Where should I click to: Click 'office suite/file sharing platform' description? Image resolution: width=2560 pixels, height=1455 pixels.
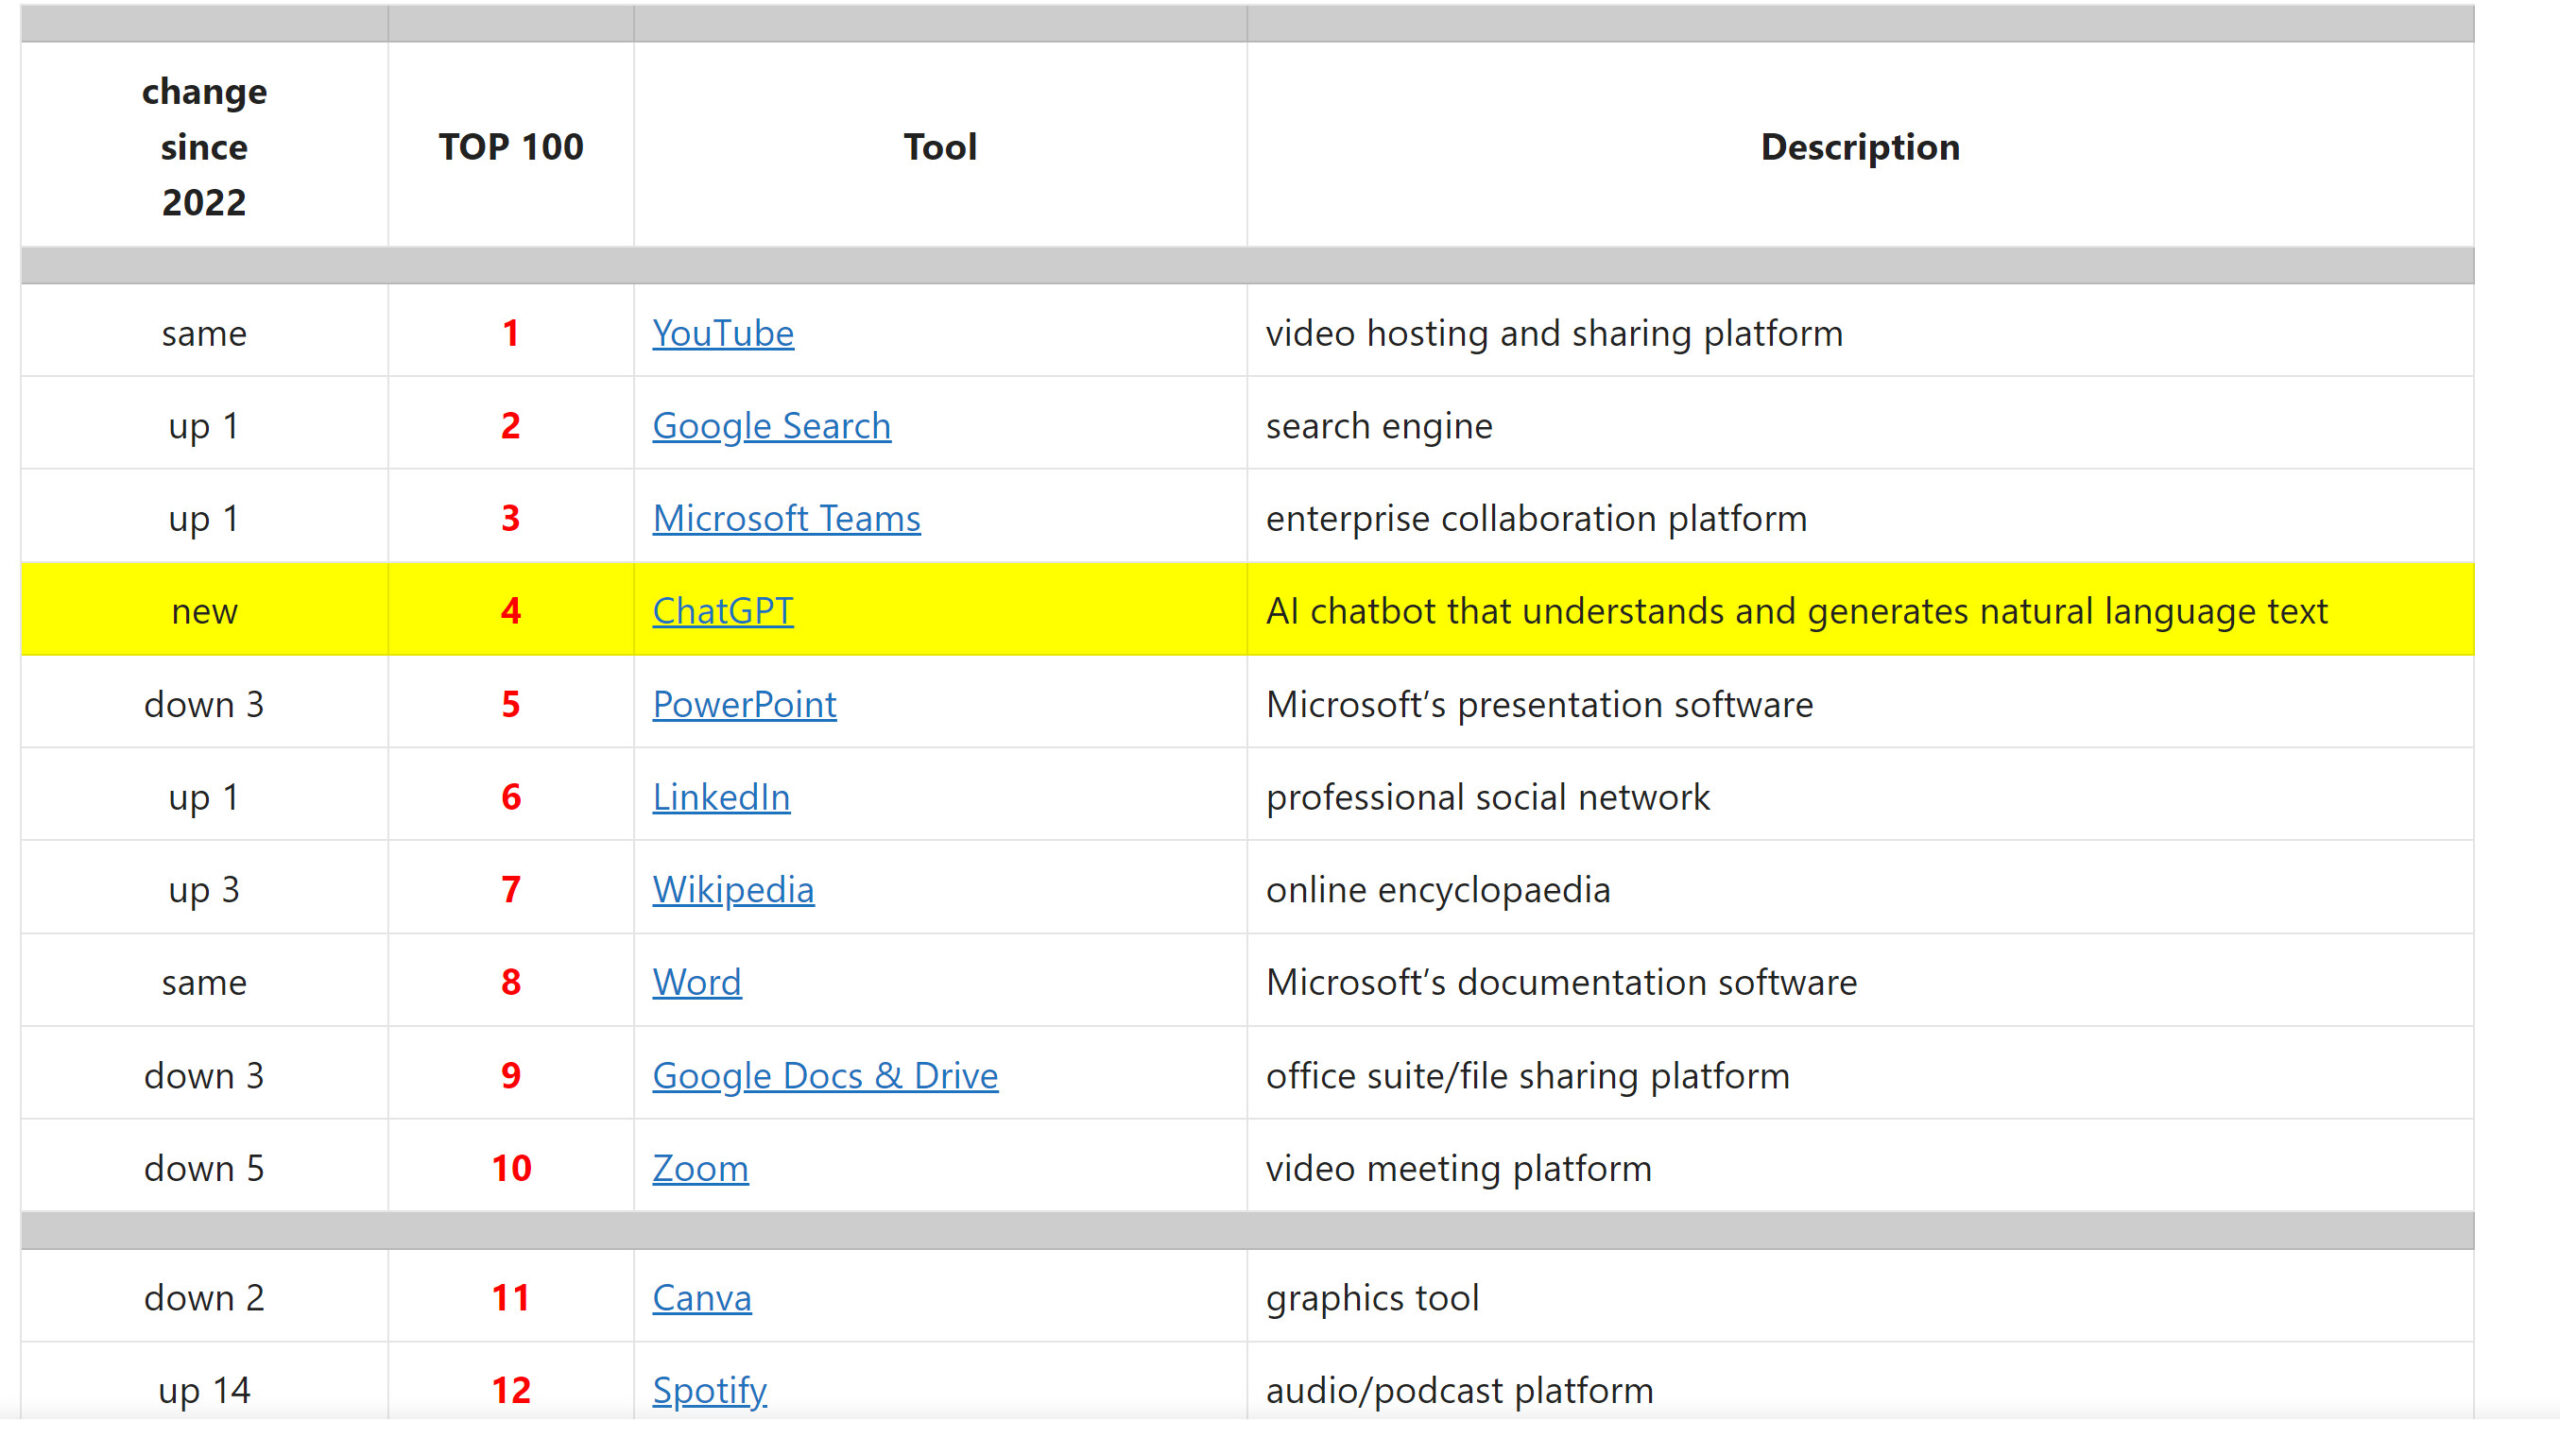[1528, 1075]
